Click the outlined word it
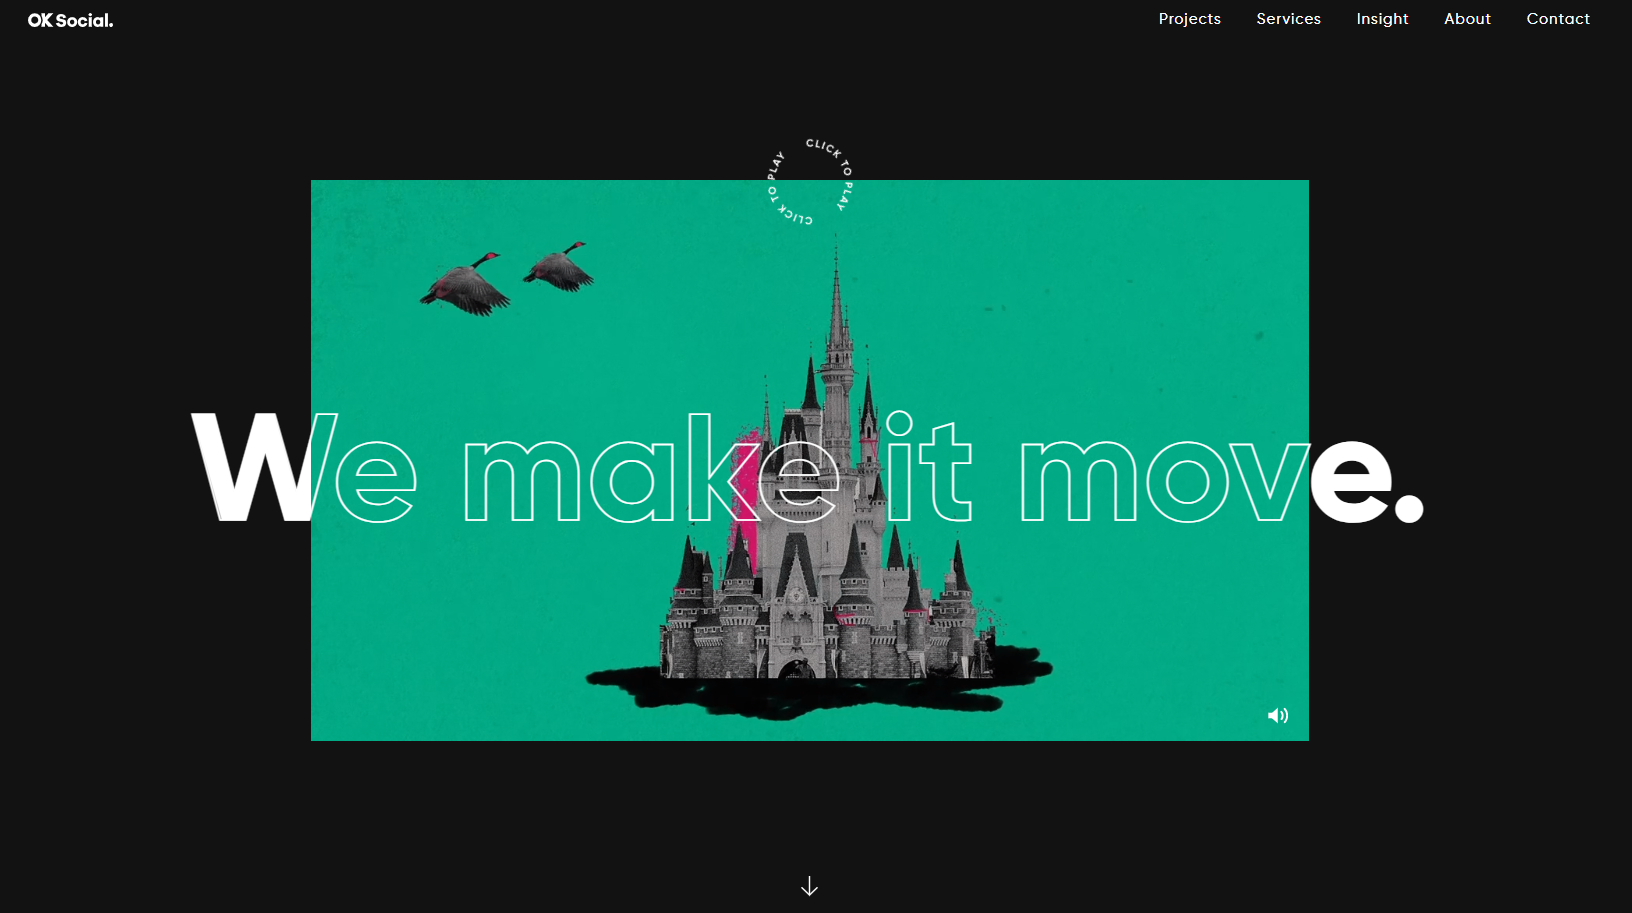The width and height of the screenshot is (1632, 913). coord(927,468)
